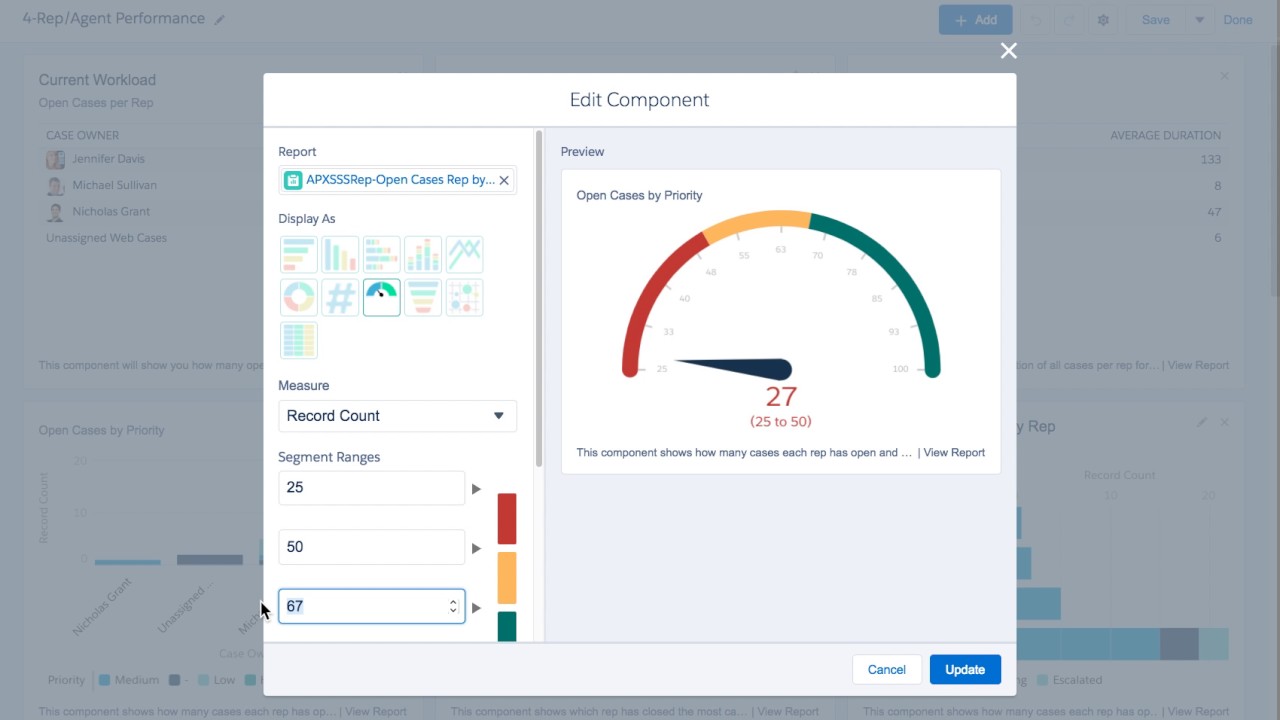This screenshot has height=720, width=1280.
Task: Click the left panel vertical scrollbar
Action: 539,298
